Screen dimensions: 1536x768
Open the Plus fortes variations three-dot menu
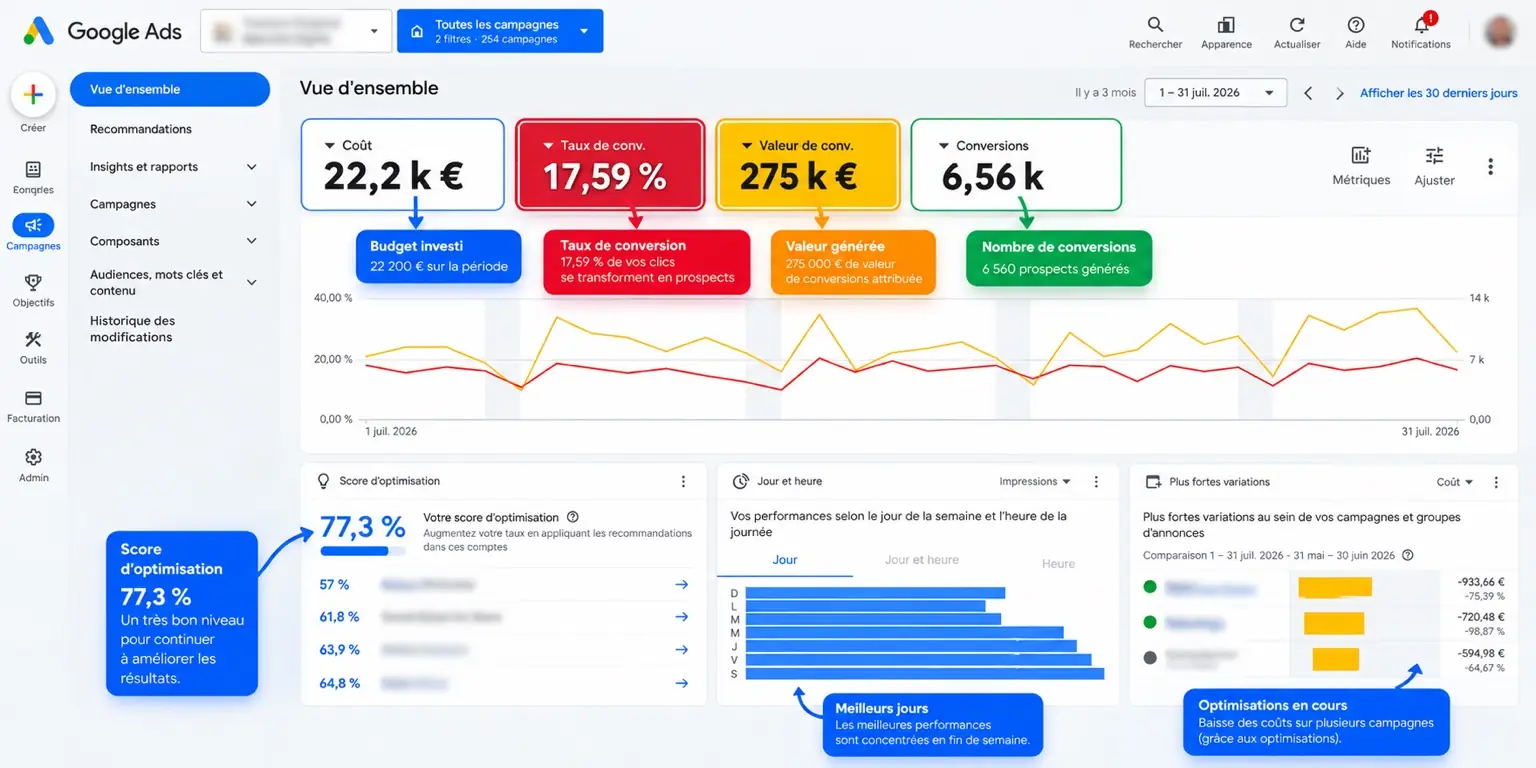1496,481
